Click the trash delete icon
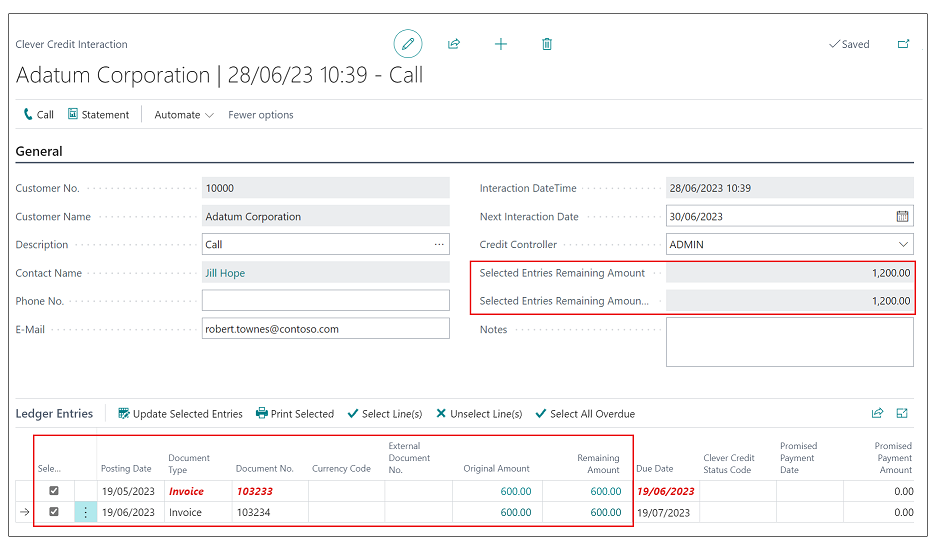The image size is (937, 544). [x=547, y=44]
